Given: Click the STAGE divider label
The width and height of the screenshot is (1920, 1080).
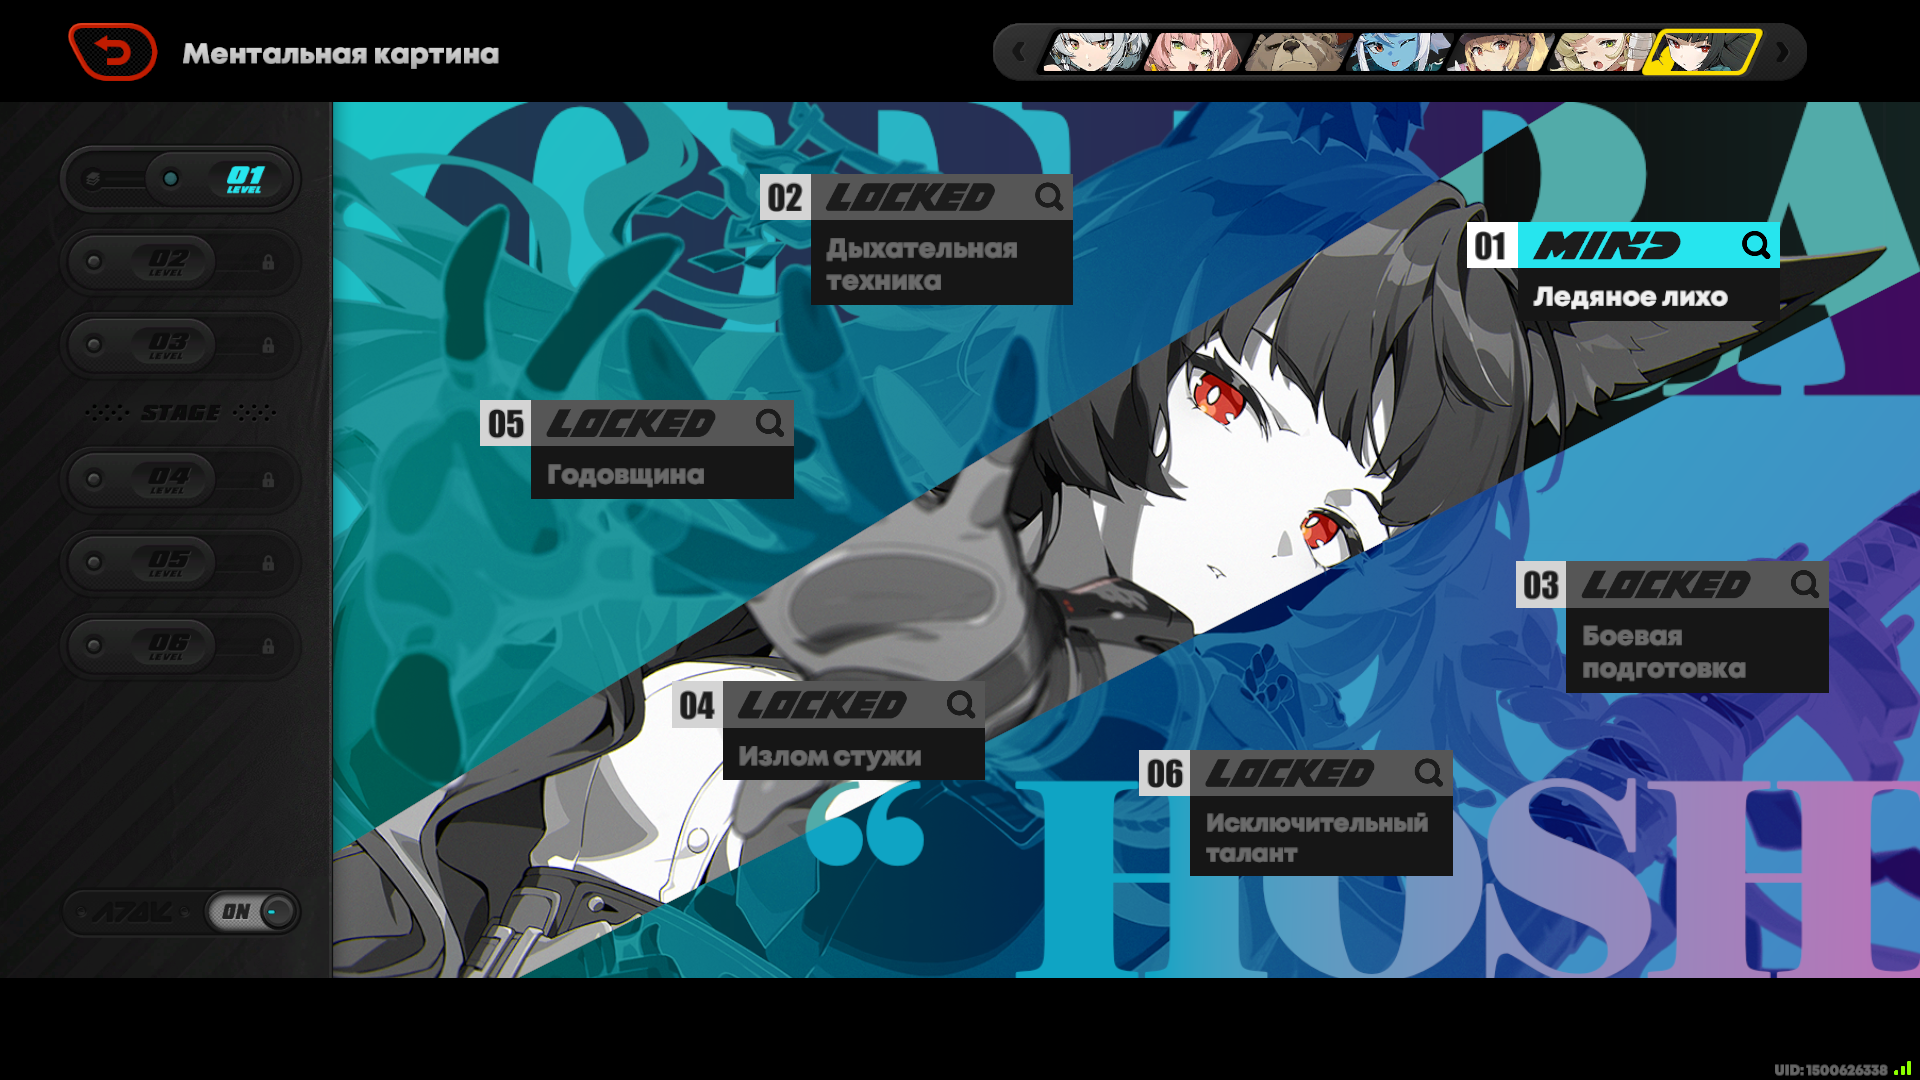Looking at the screenshot, I should [x=181, y=412].
